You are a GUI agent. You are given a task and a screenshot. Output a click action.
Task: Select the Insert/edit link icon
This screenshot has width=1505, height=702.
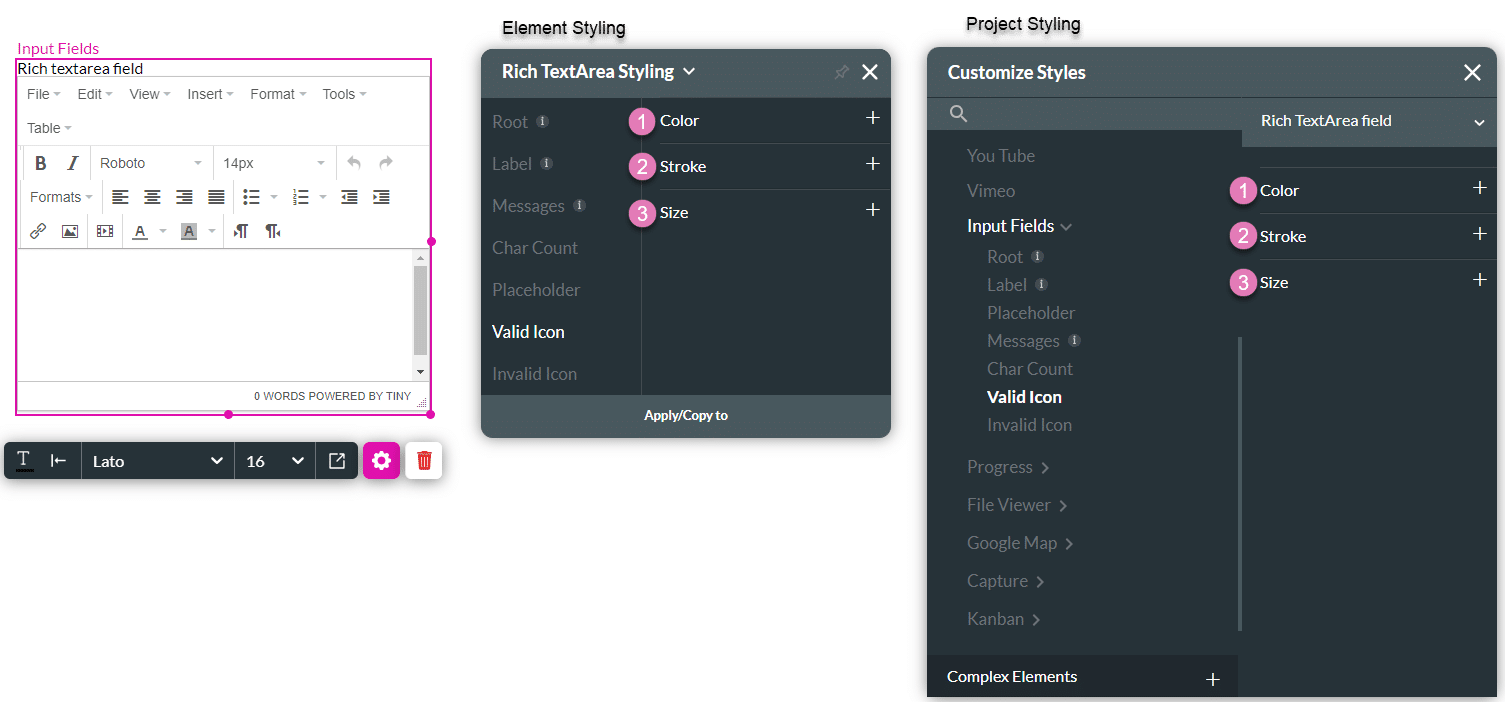click(37, 231)
